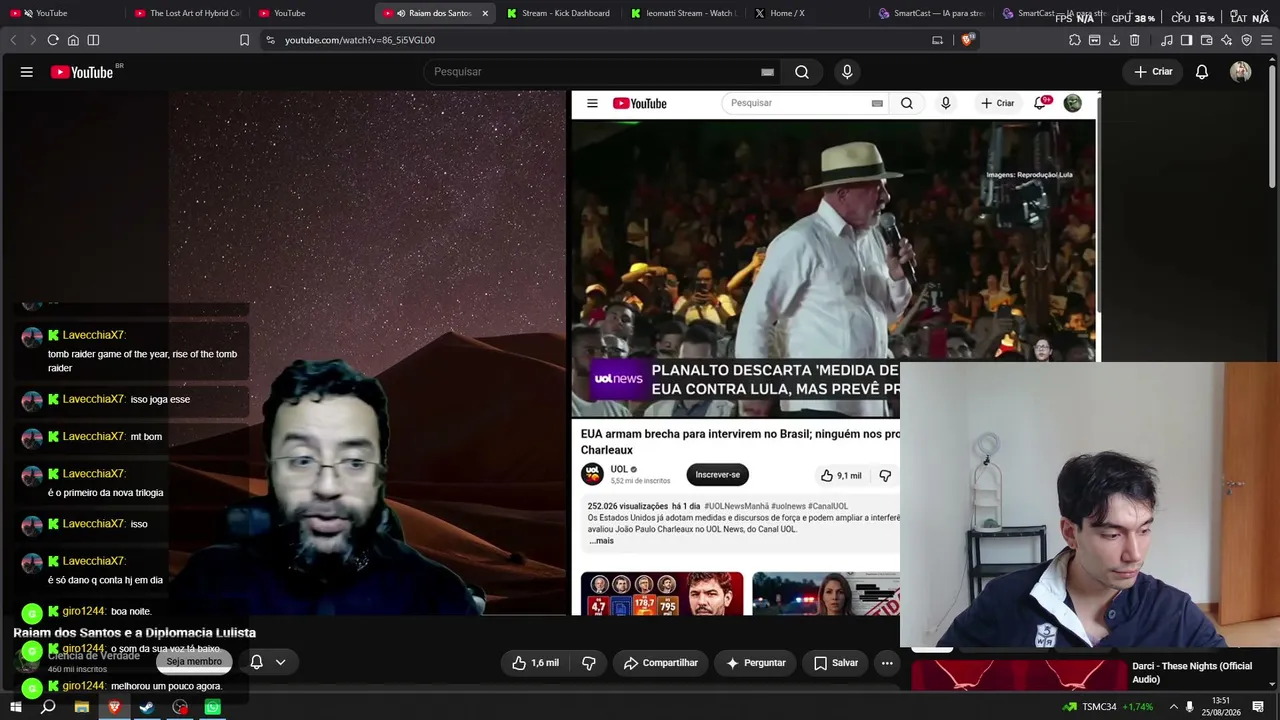Save the video with Salvar
The height and width of the screenshot is (720, 1280).
835,663
